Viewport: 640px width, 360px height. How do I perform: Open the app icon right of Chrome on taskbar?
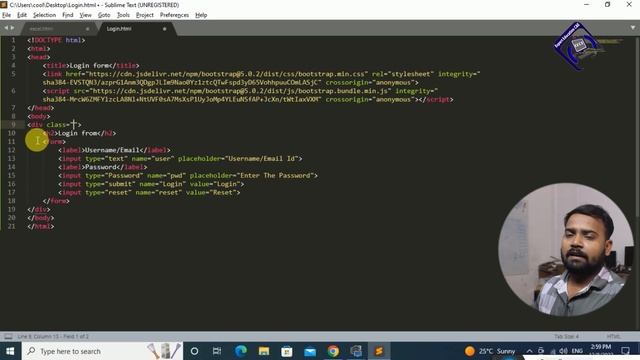pos(356,351)
